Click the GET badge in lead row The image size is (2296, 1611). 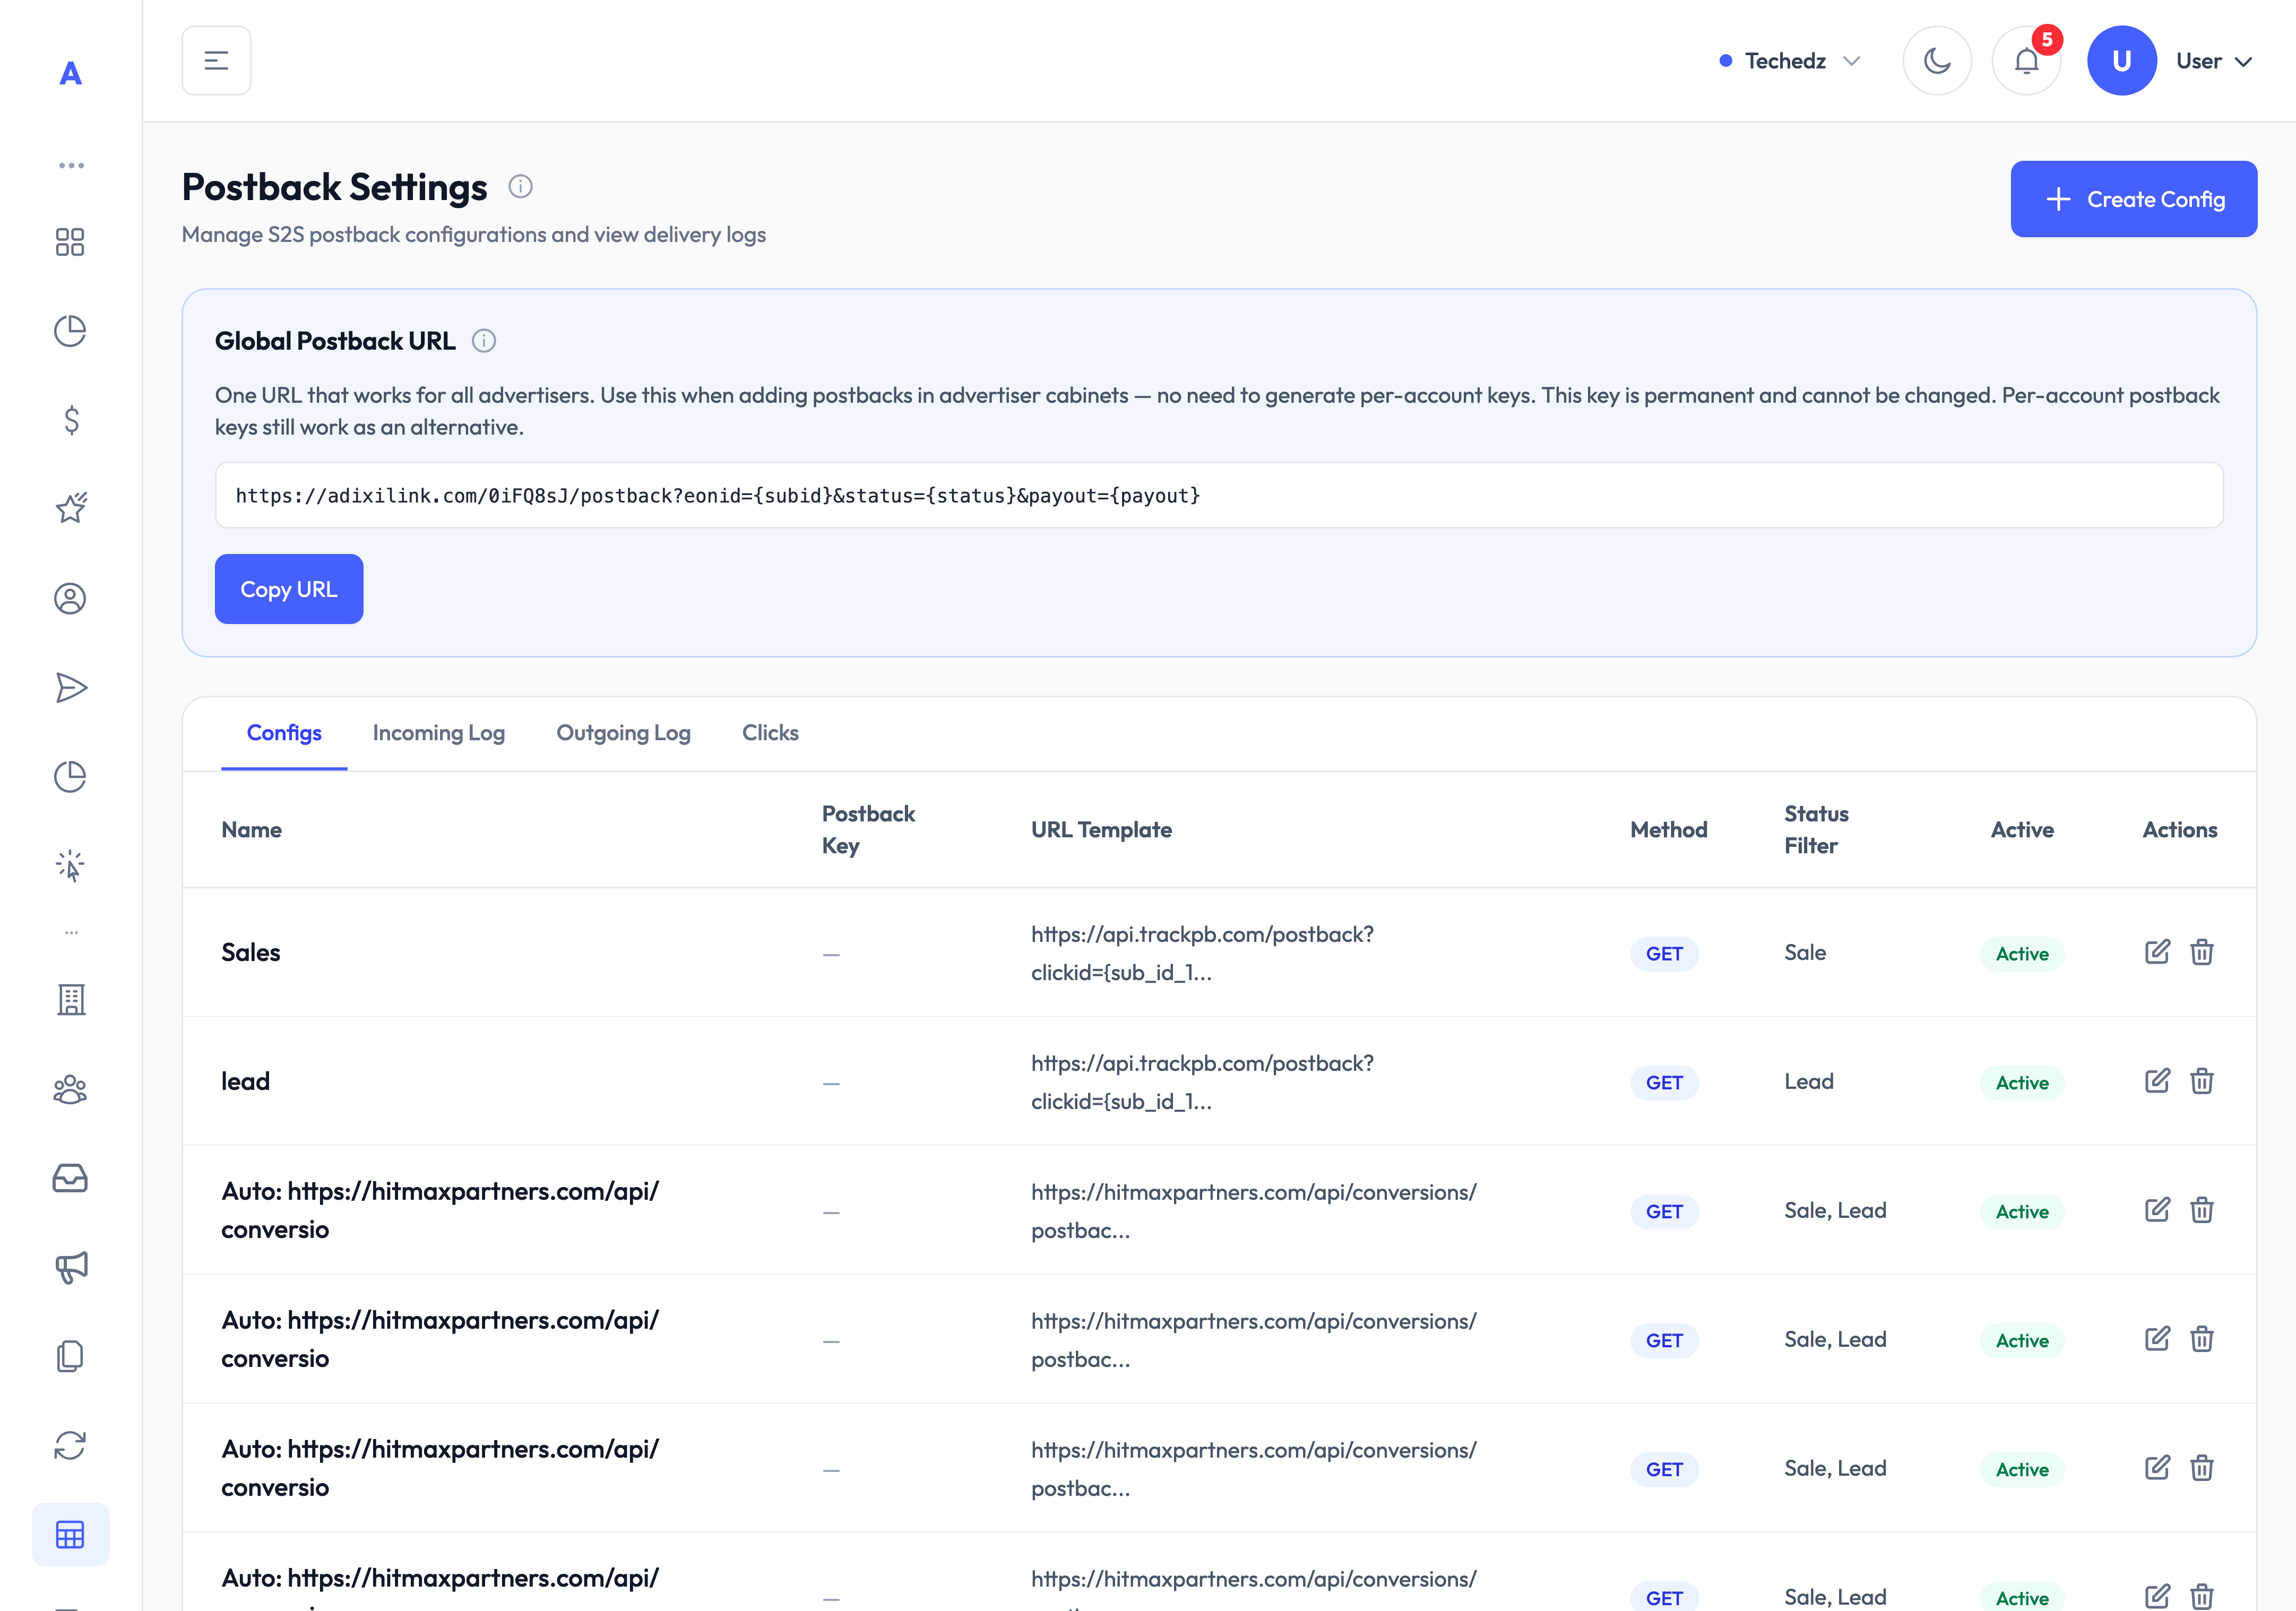1664,1083
